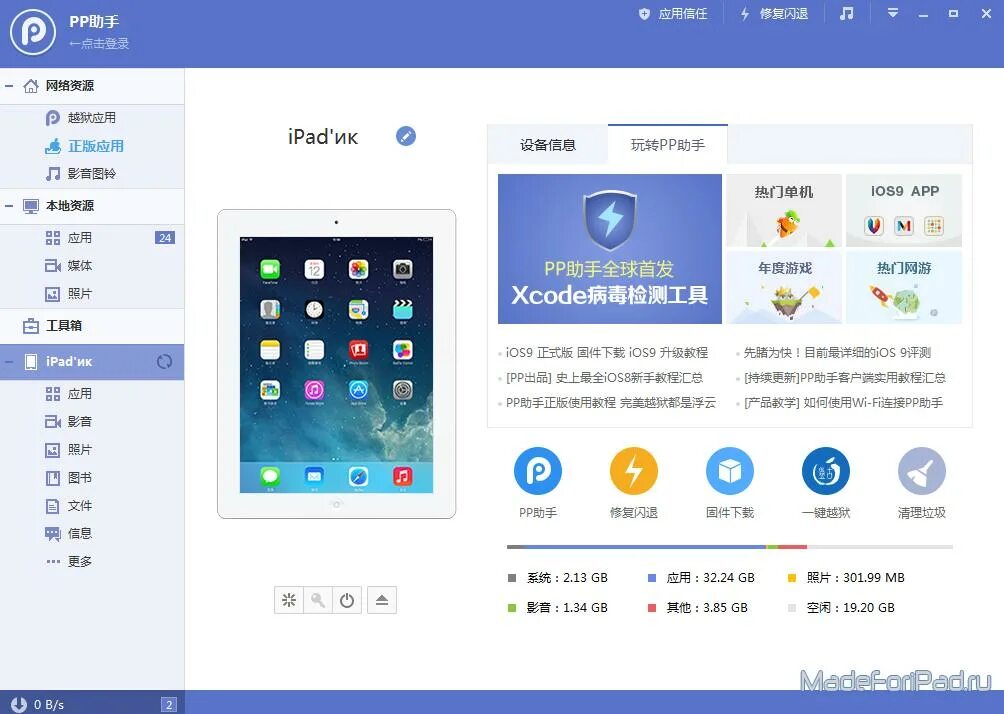
Task: Click the PP助手 logo avatar
Action: tap(33, 32)
